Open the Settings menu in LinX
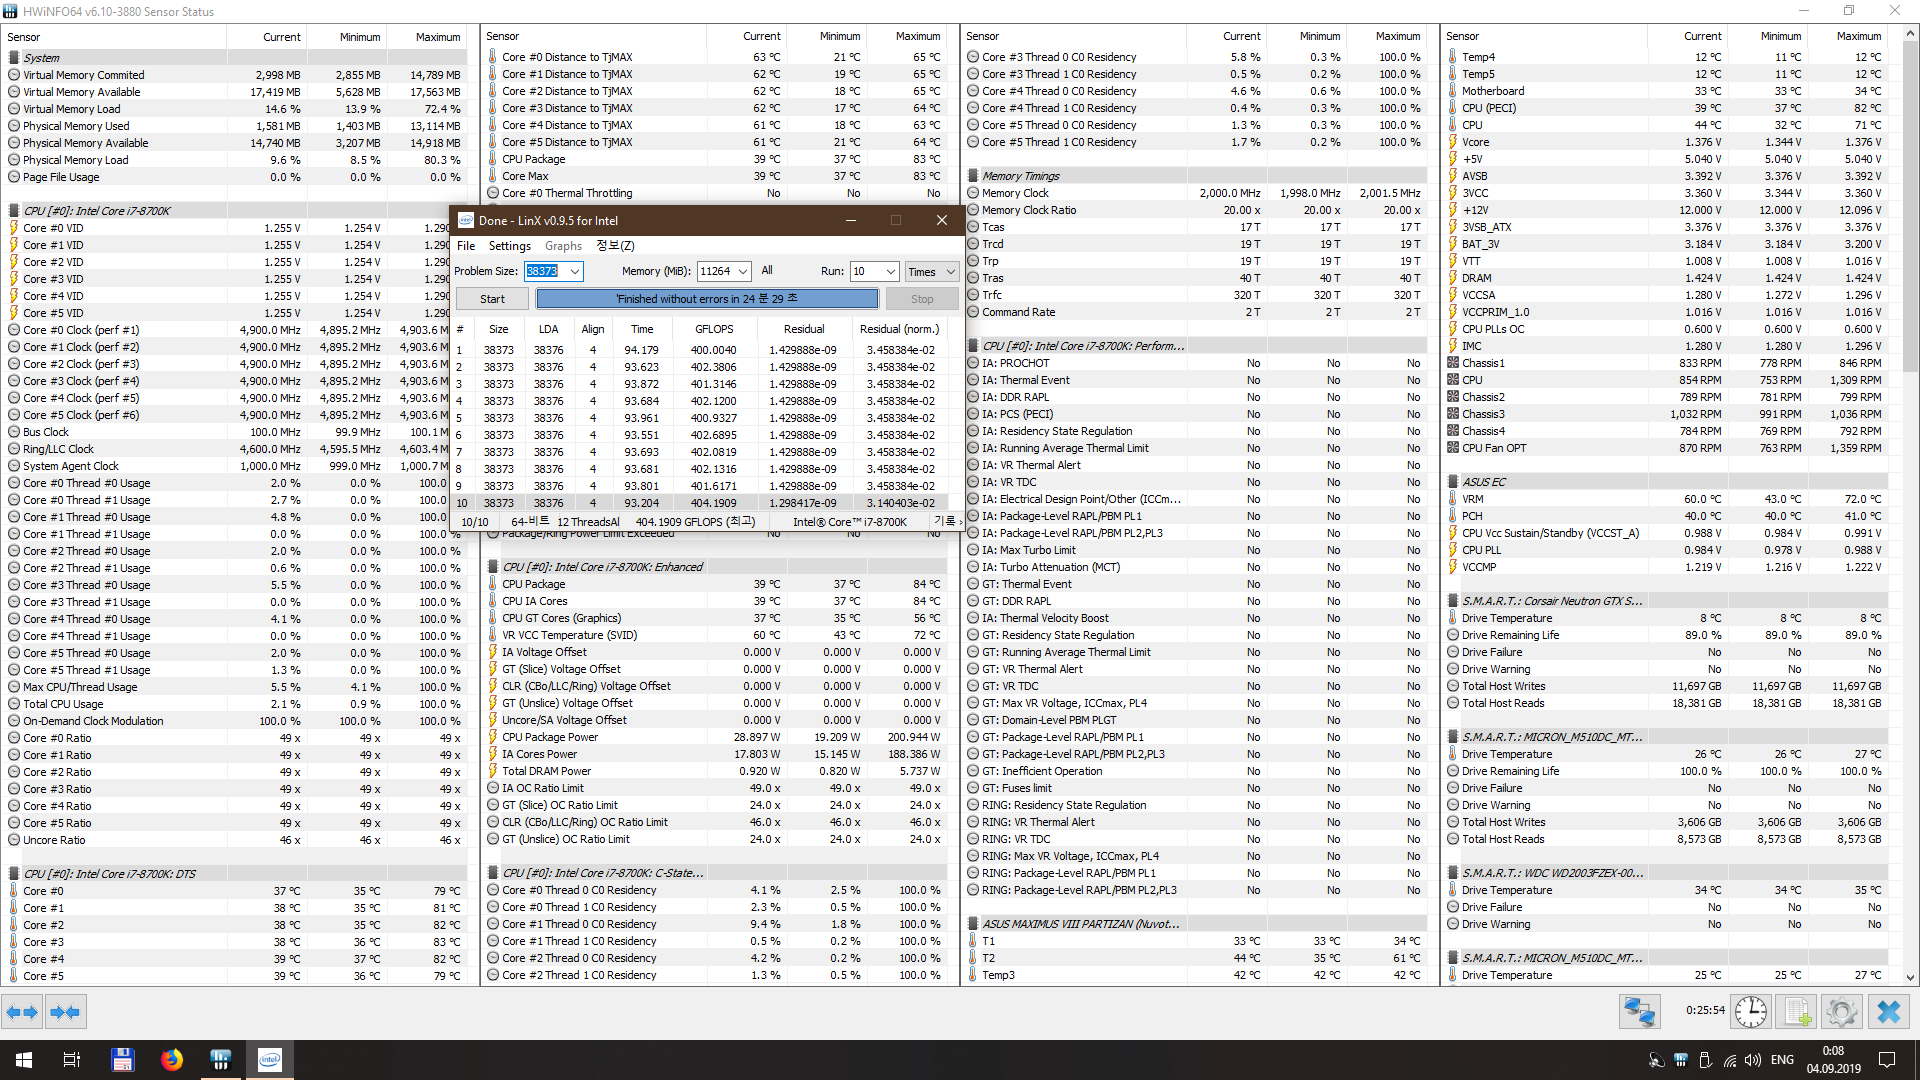 (509, 246)
